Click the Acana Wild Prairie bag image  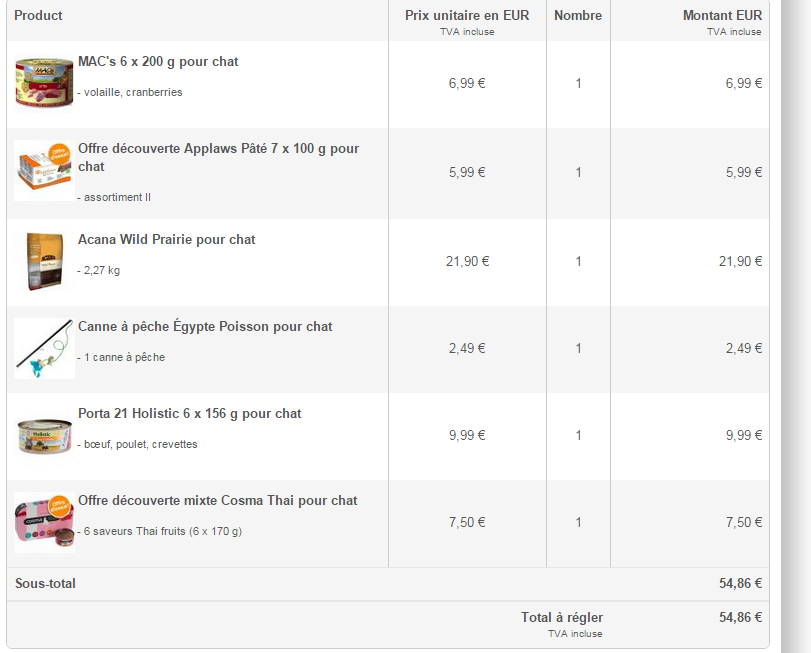(x=44, y=260)
